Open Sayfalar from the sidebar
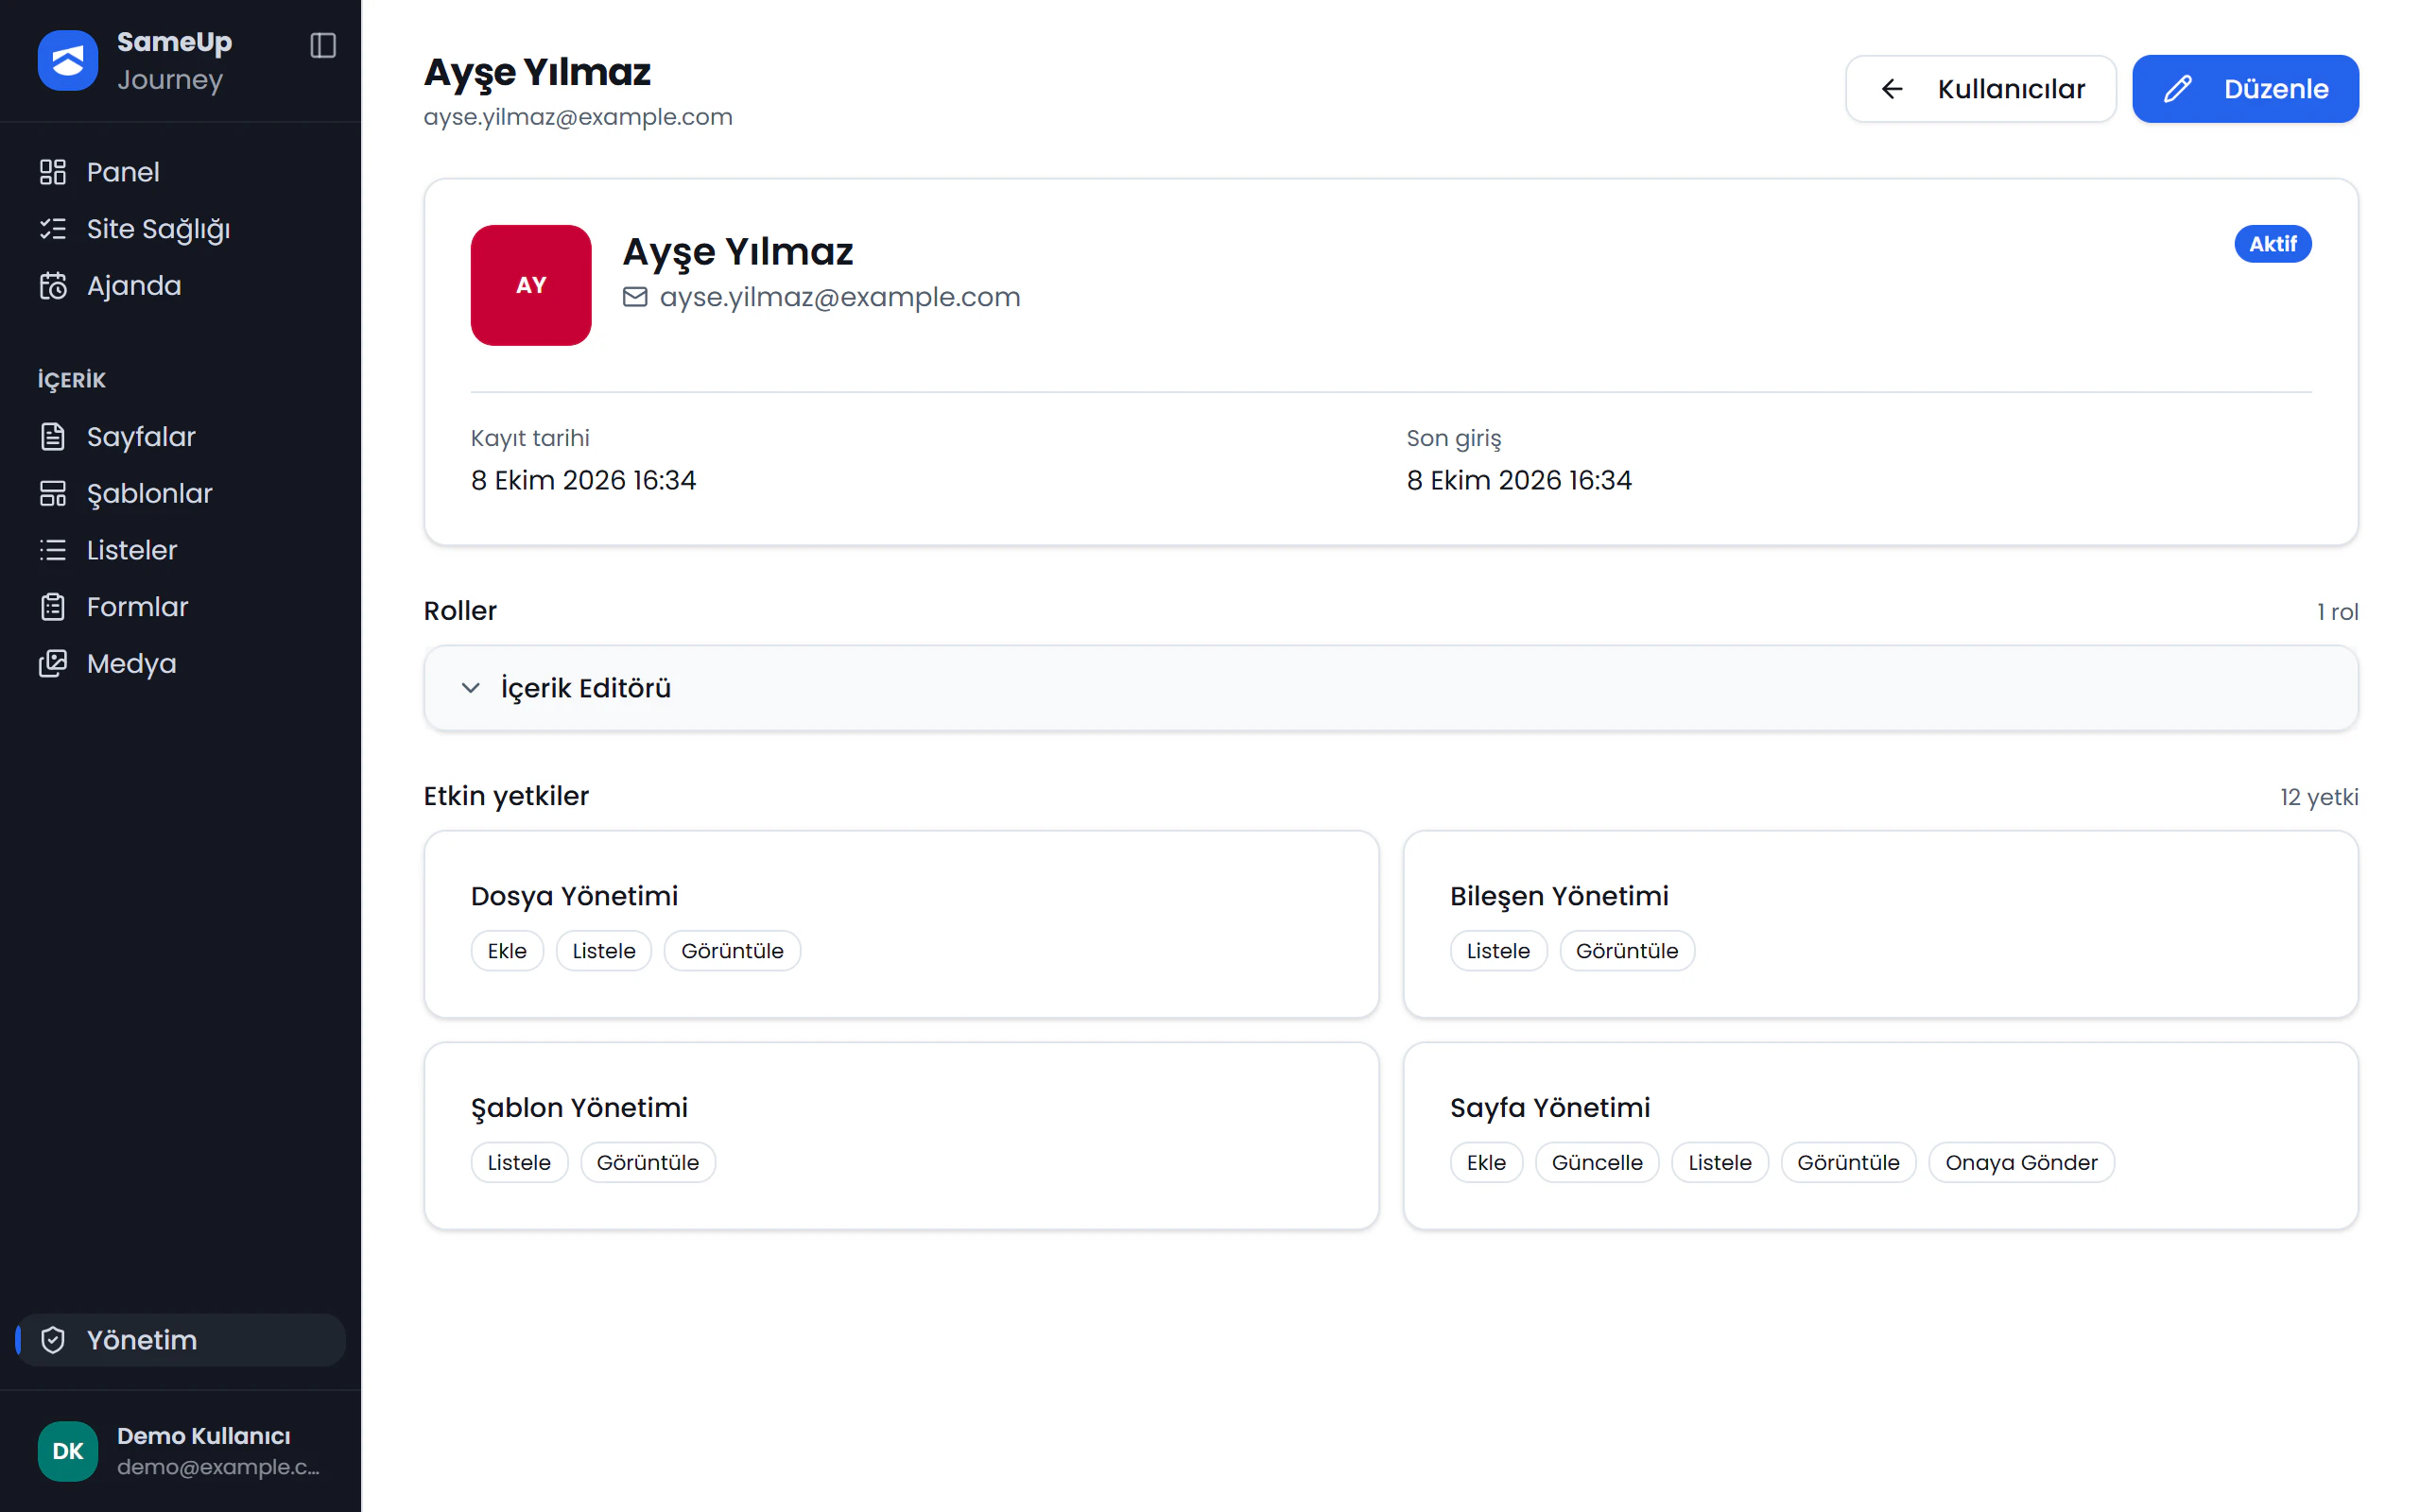 coord(180,437)
